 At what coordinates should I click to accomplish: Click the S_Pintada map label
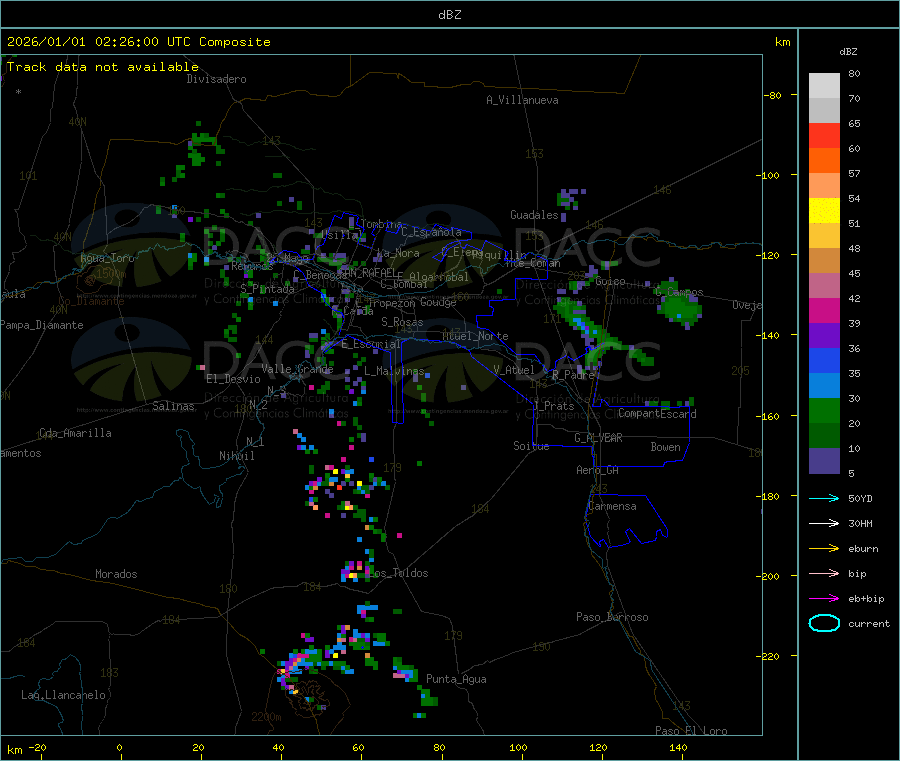coord(267,289)
